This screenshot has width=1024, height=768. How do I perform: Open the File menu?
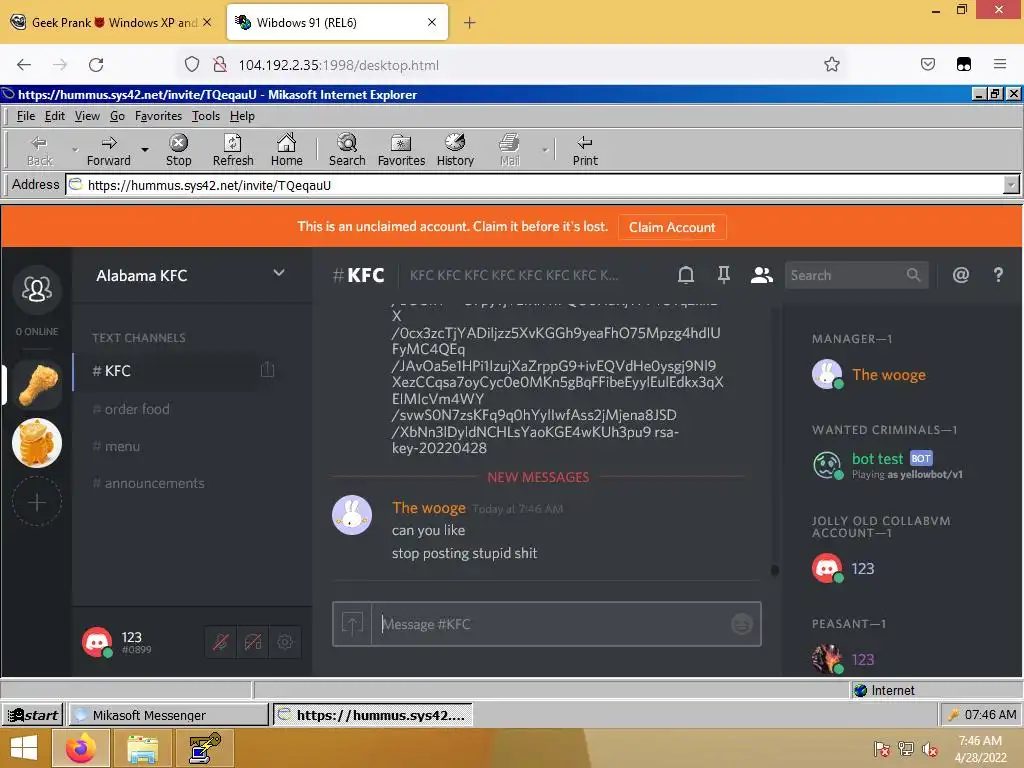pos(25,116)
